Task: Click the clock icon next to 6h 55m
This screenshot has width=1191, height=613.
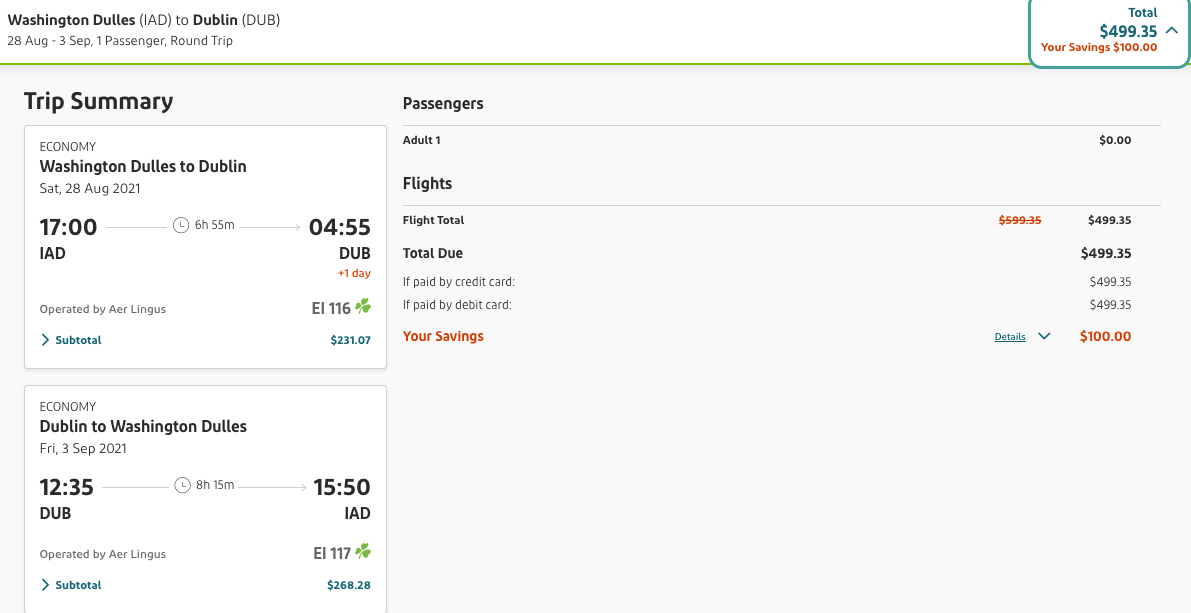Action: (x=181, y=225)
